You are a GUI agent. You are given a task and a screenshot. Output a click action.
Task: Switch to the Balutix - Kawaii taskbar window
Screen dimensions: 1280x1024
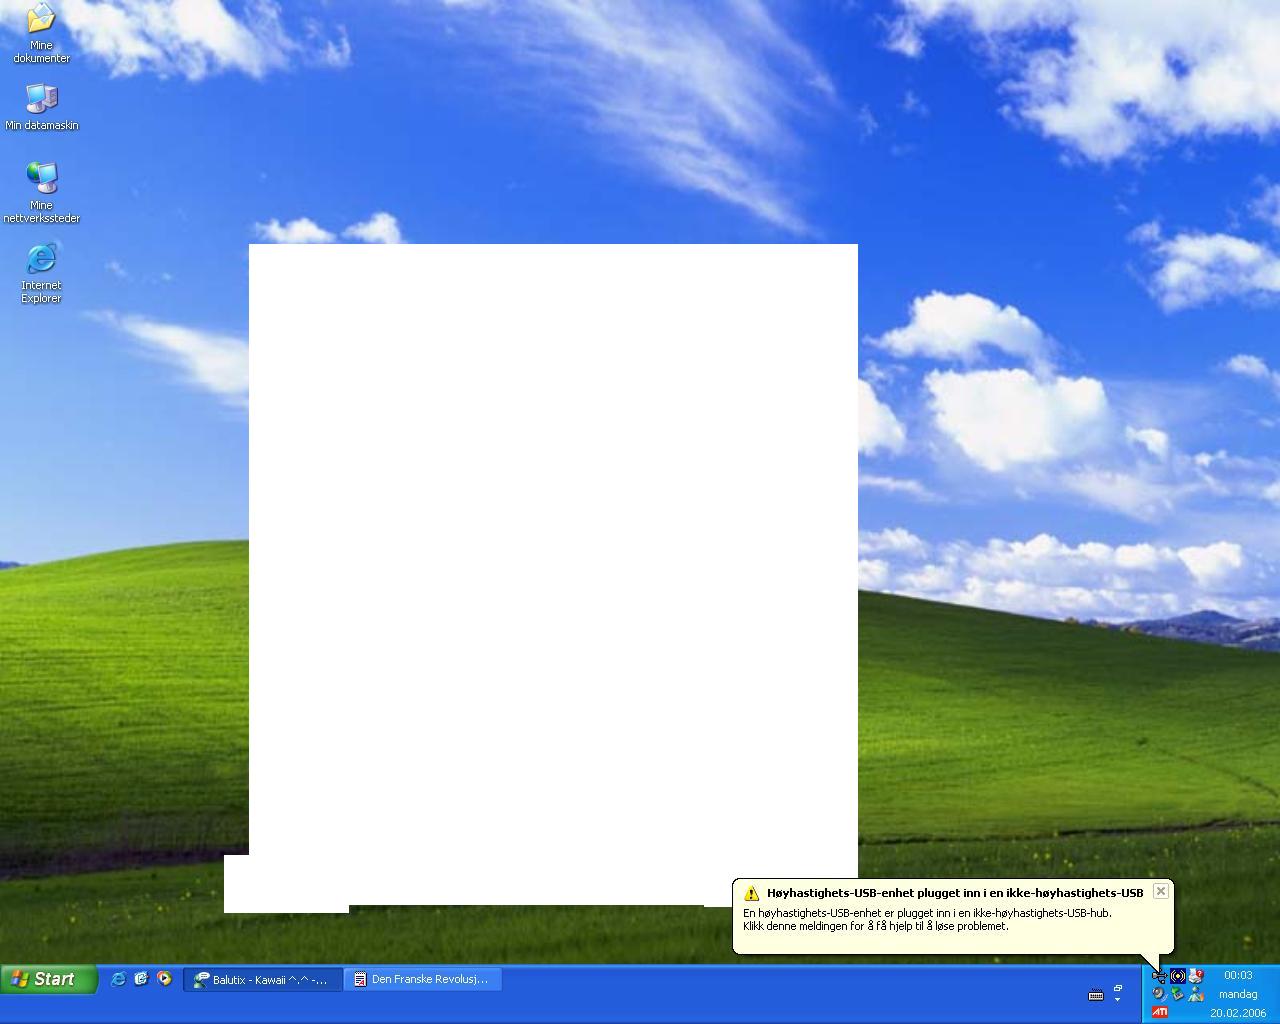(263, 980)
